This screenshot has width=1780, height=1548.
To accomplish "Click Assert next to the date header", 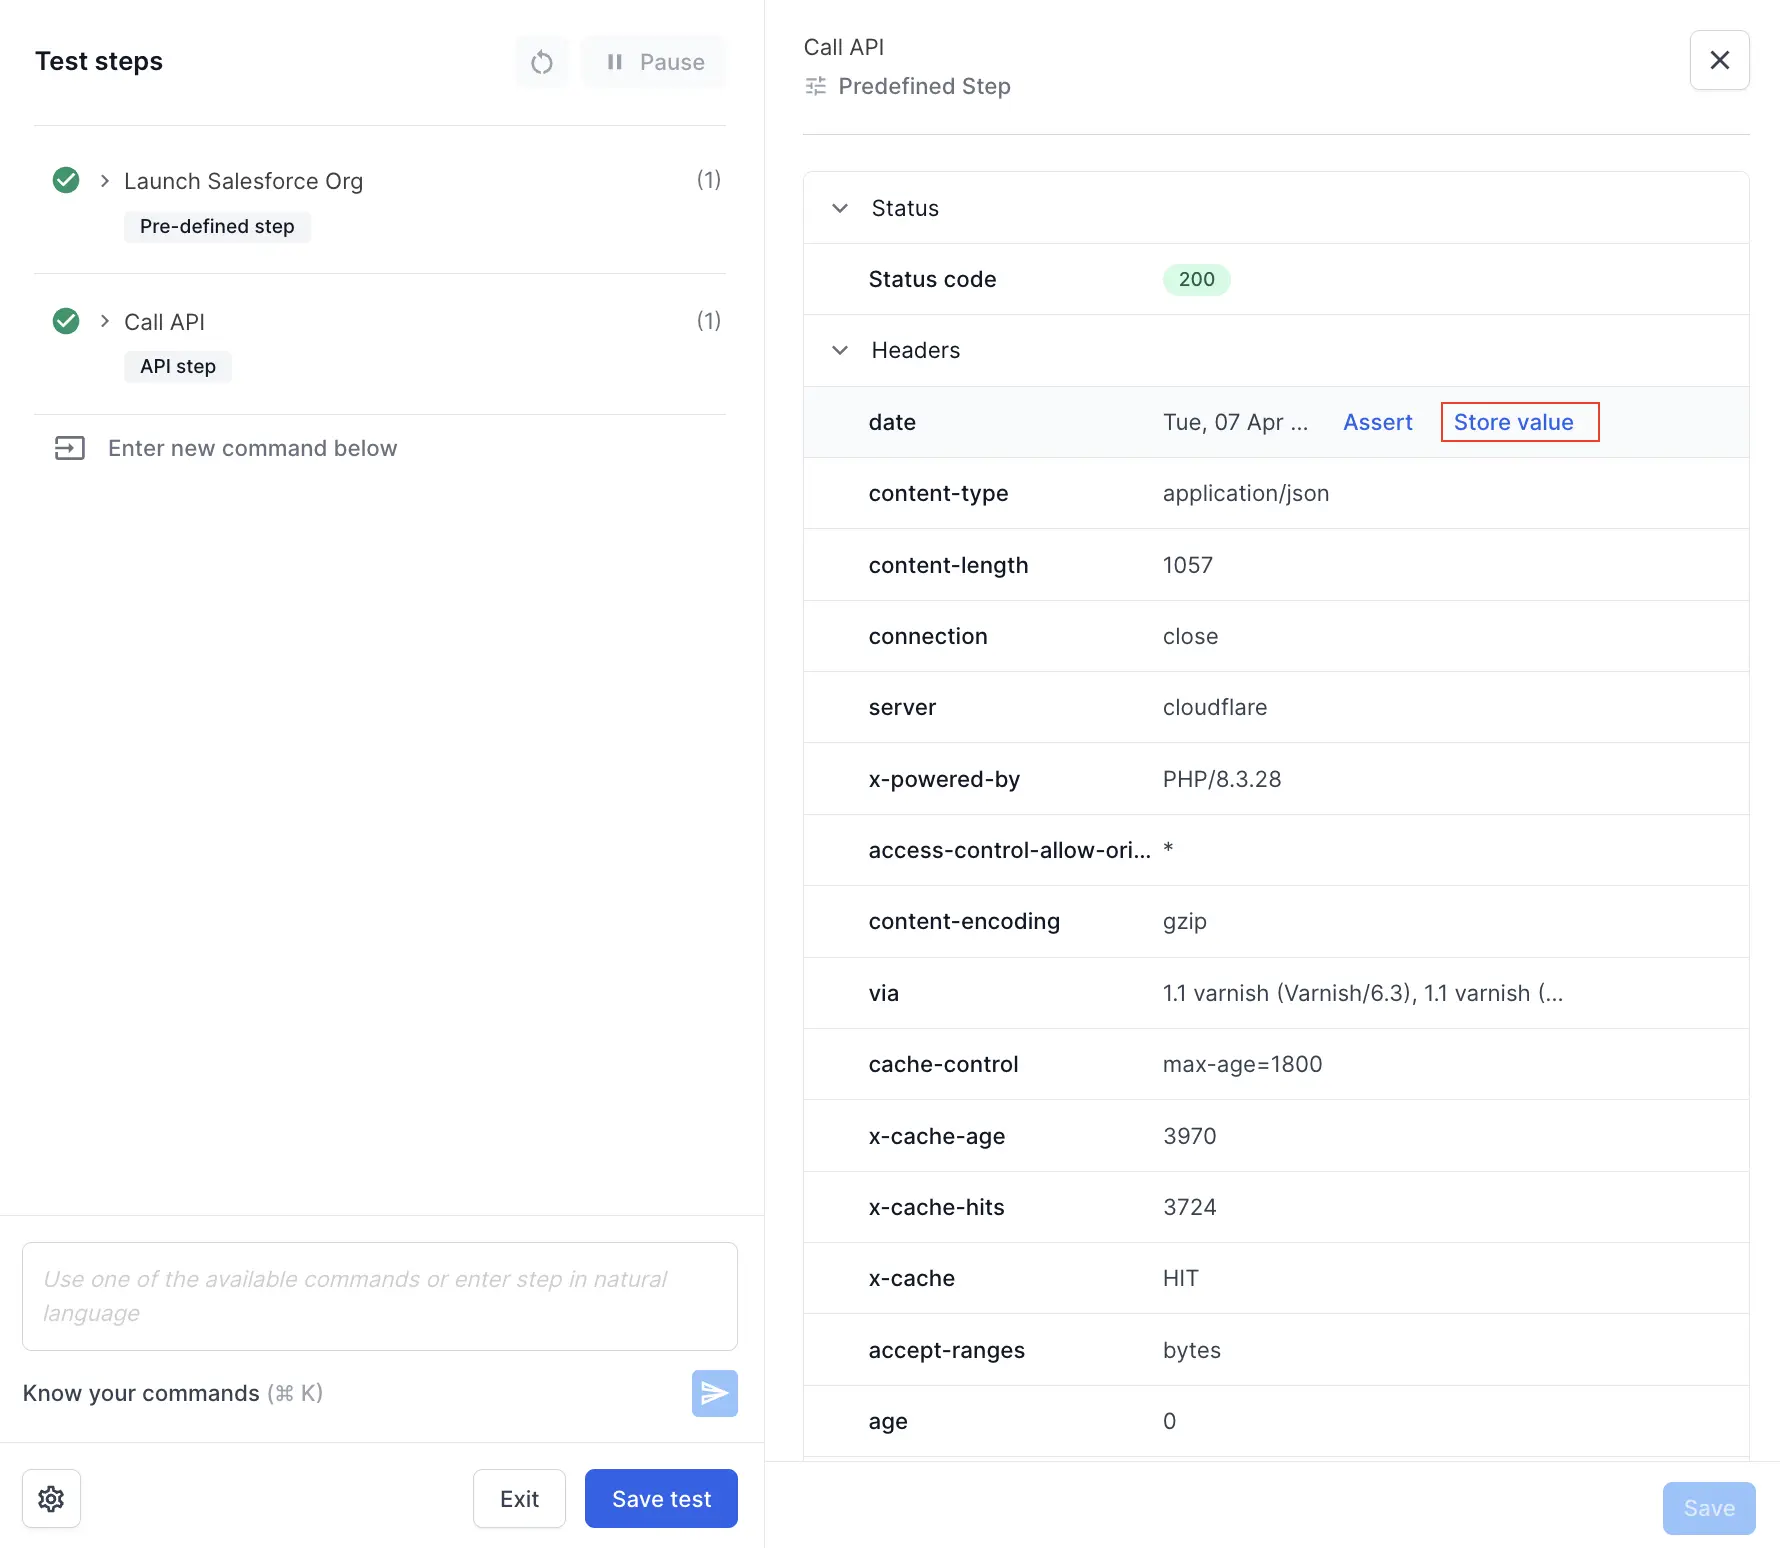I will 1377,421.
